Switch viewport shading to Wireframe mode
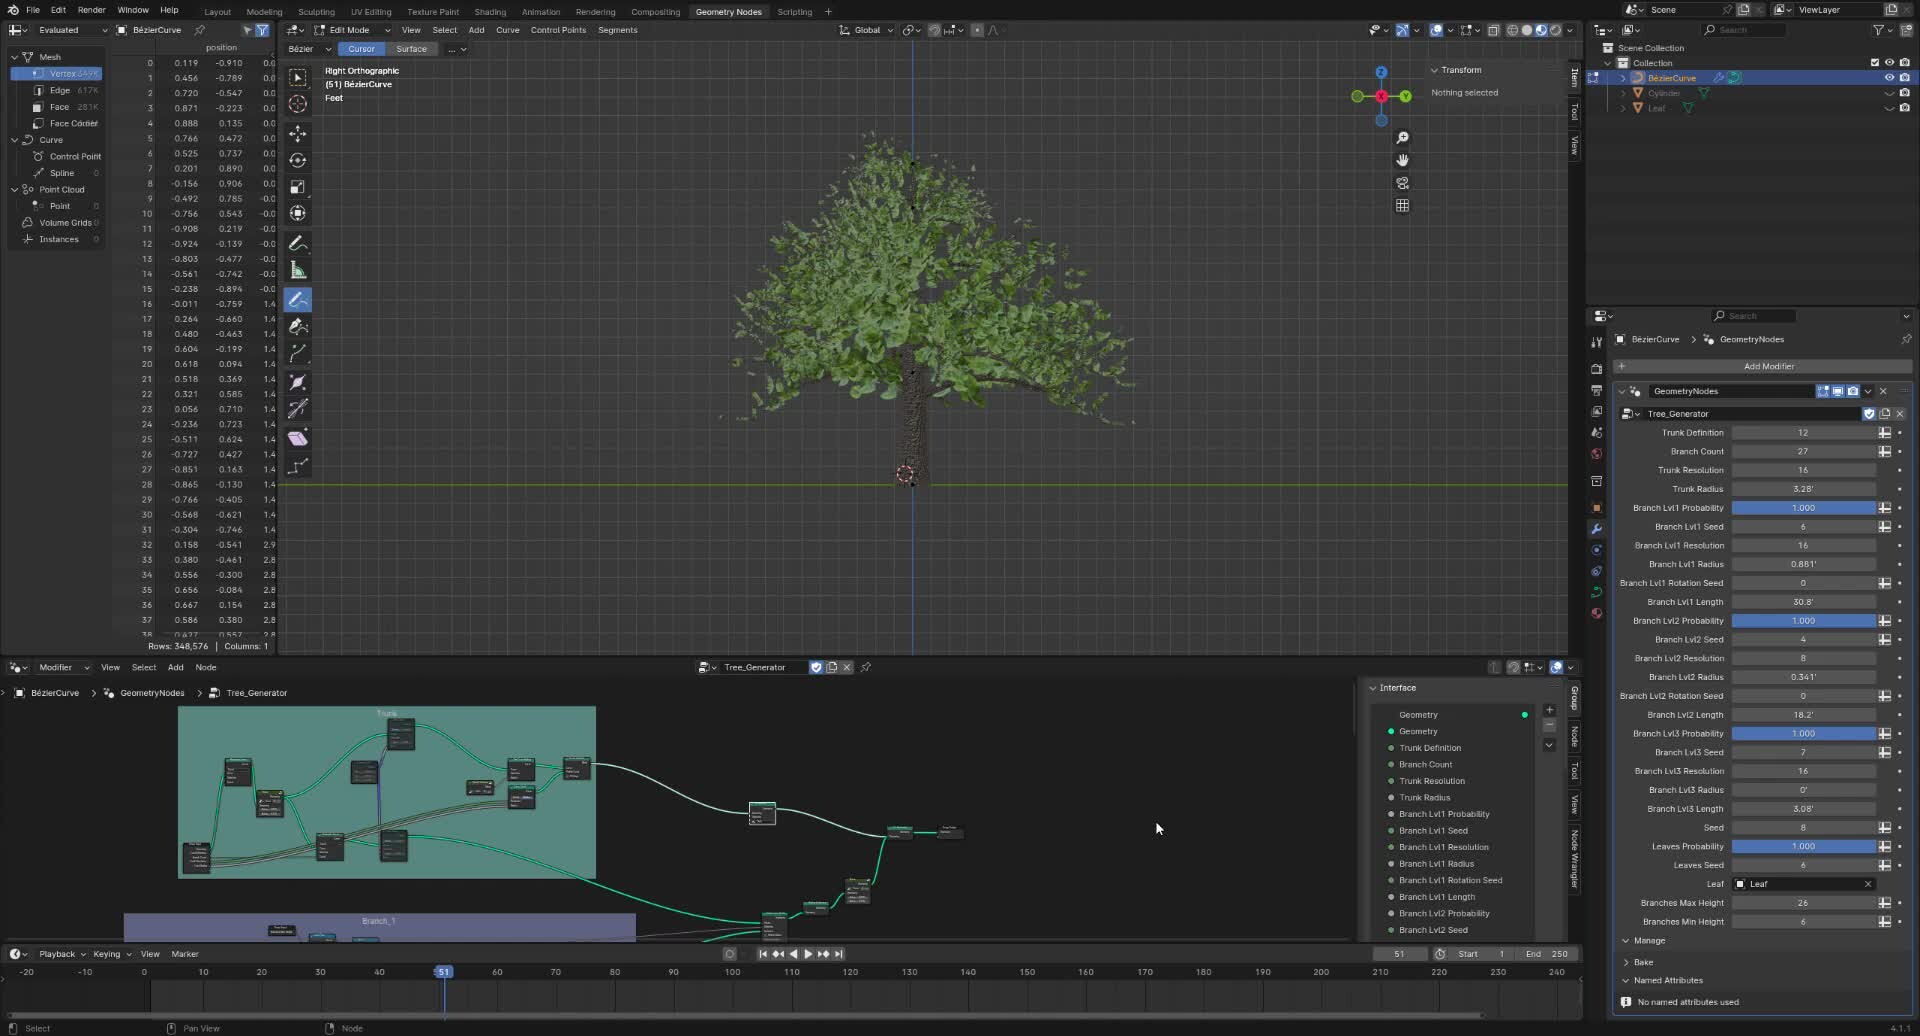The width and height of the screenshot is (1920, 1036). point(1512,30)
